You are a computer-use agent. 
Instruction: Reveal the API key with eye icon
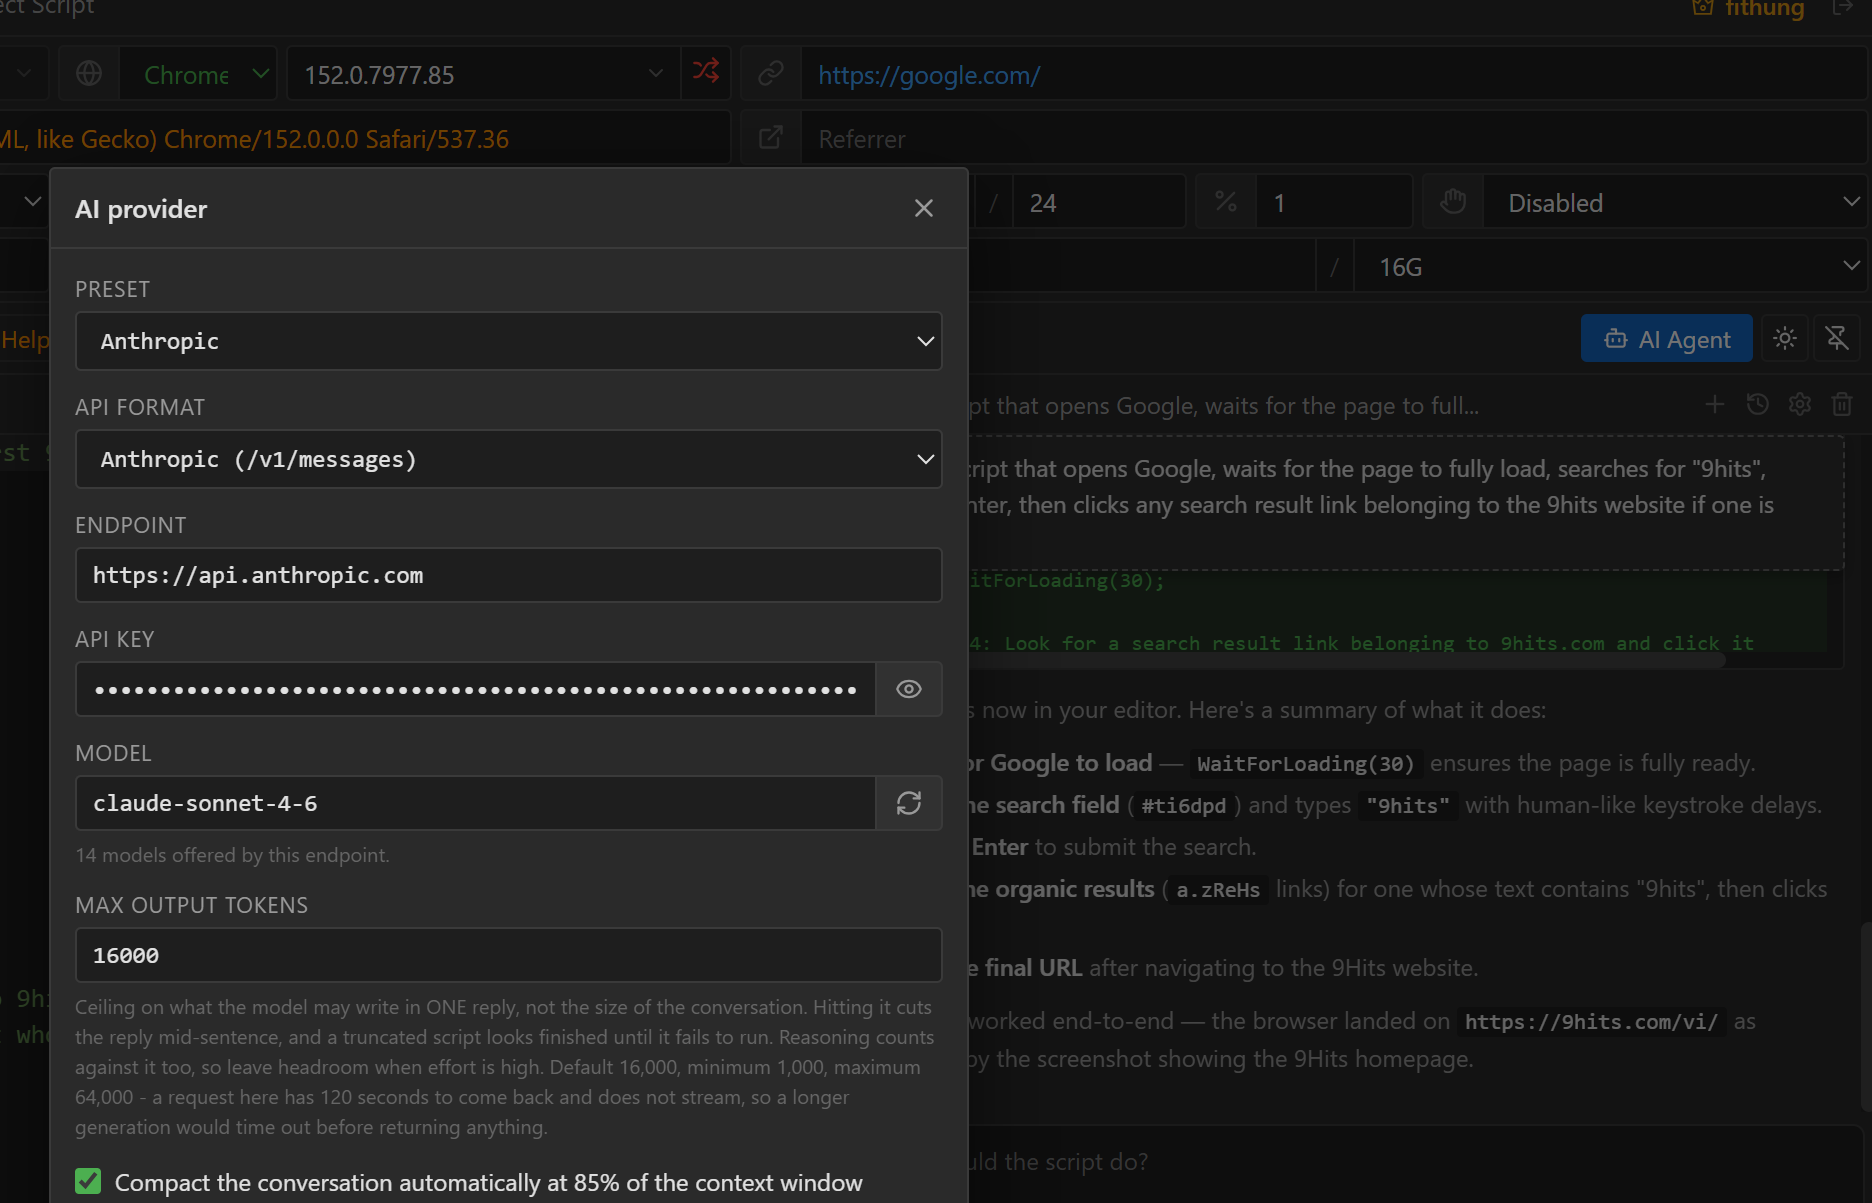(909, 689)
